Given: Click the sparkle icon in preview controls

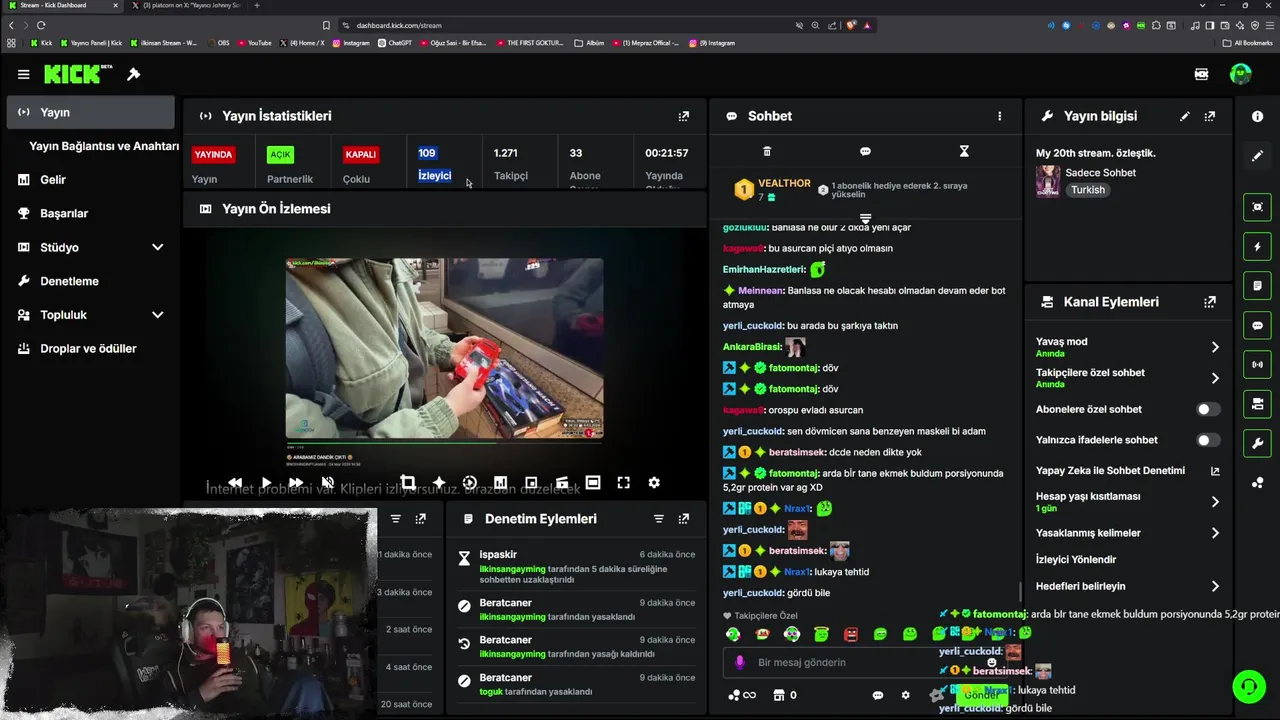Looking at the screenshot, I should (439, 483).
